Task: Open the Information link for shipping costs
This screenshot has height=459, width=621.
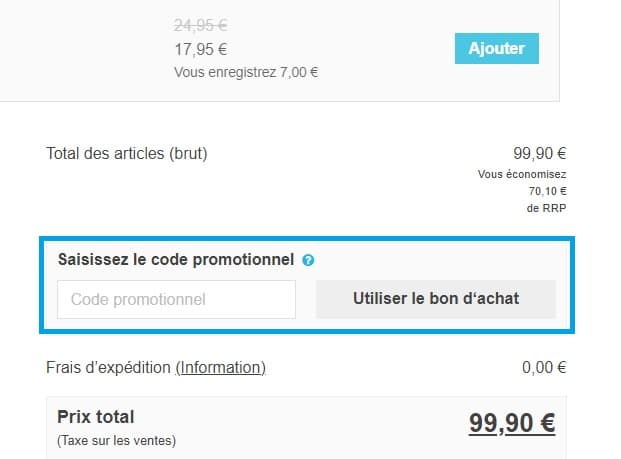Action: pos(221,367)
